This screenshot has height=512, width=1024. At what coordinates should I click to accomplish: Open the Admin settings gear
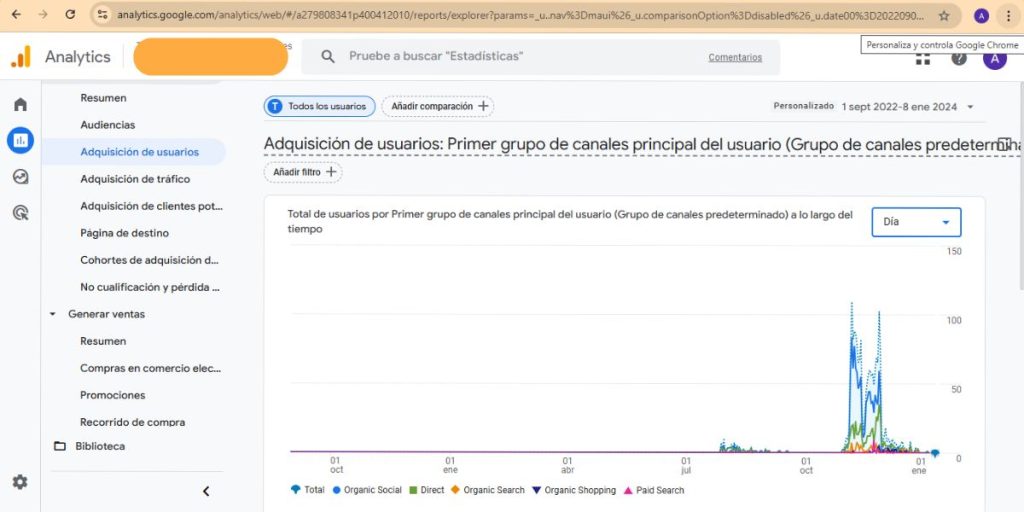(20, 482)
